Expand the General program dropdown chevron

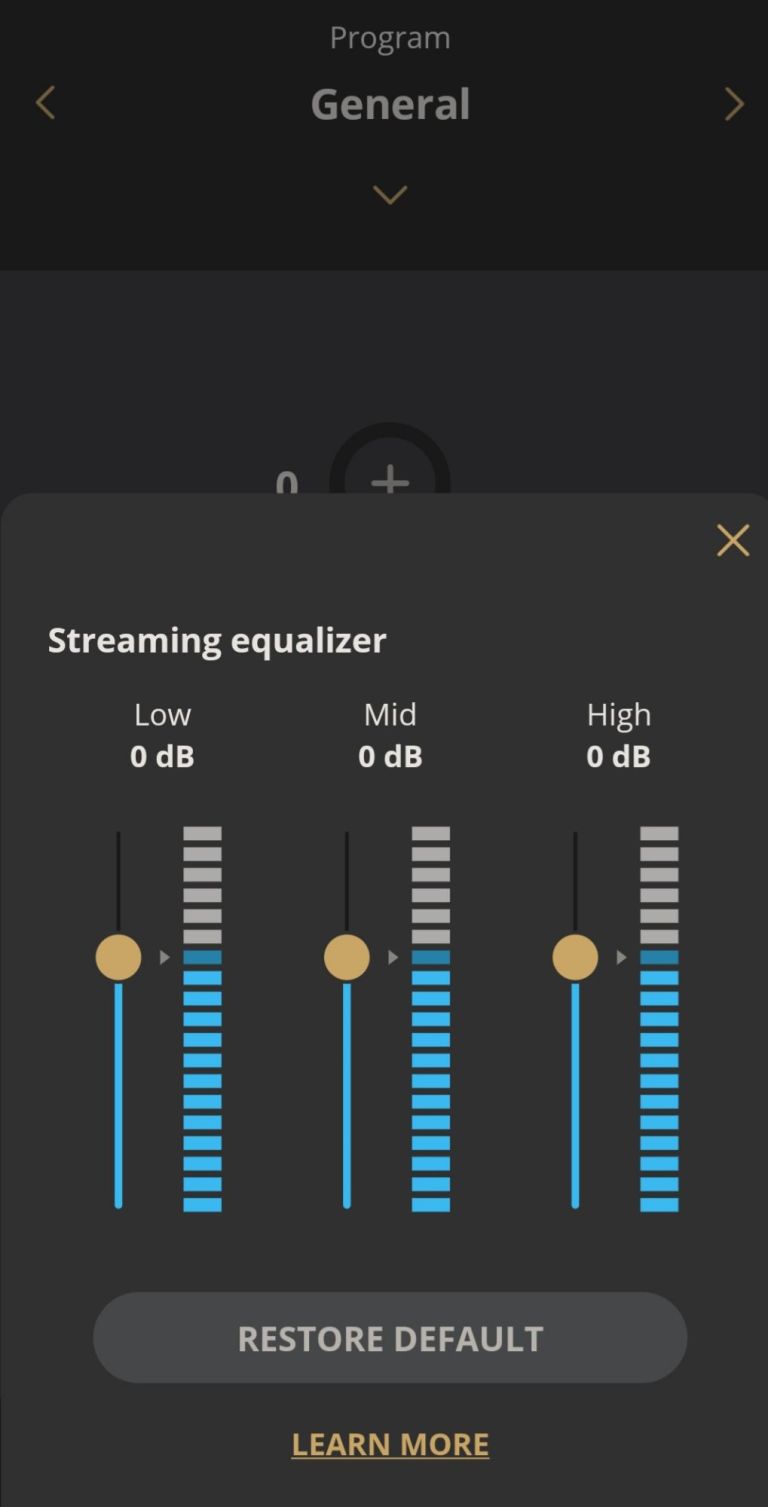(x=390, y=194)
